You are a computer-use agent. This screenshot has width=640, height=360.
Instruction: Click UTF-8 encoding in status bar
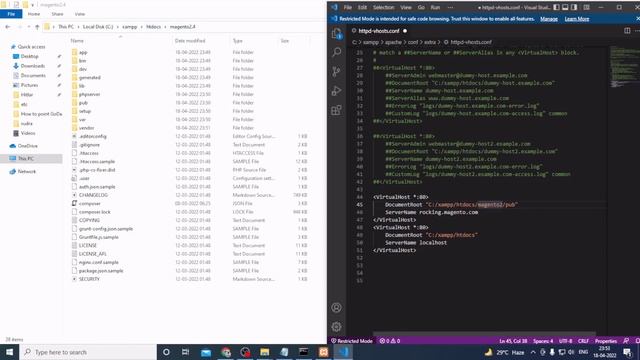pyautogui.click(x=565, y=341)
